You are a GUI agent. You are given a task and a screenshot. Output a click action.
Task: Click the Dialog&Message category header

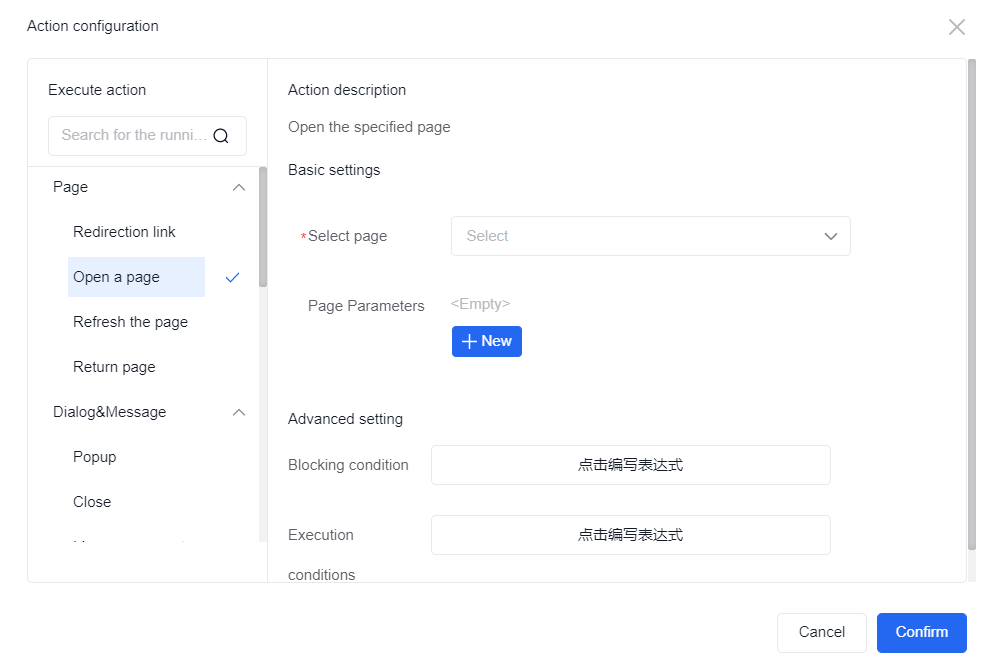tap(110, 412)
